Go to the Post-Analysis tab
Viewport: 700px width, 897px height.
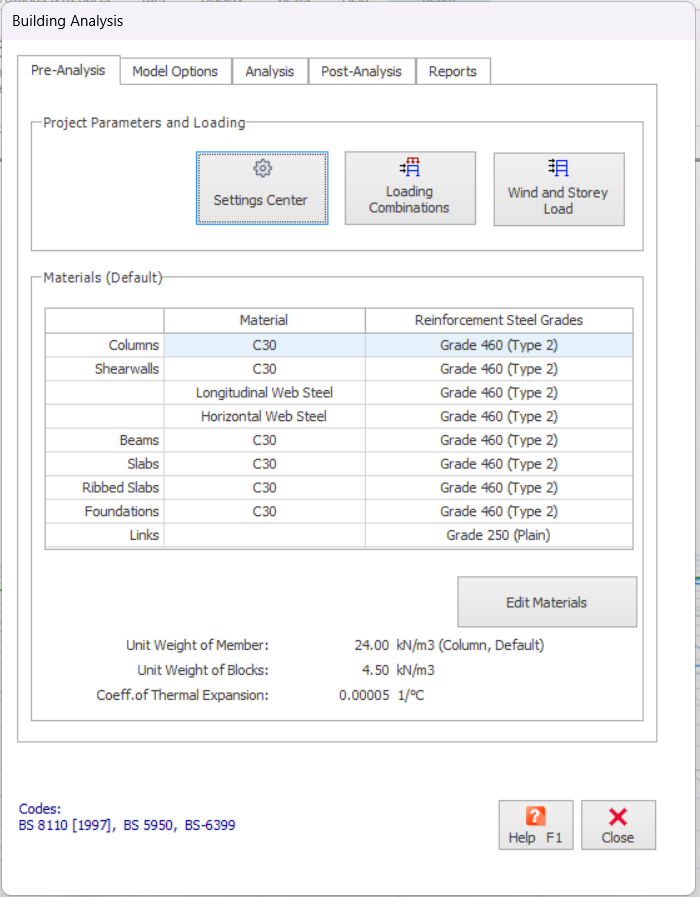pyautogui.click(x=361, y=71)
